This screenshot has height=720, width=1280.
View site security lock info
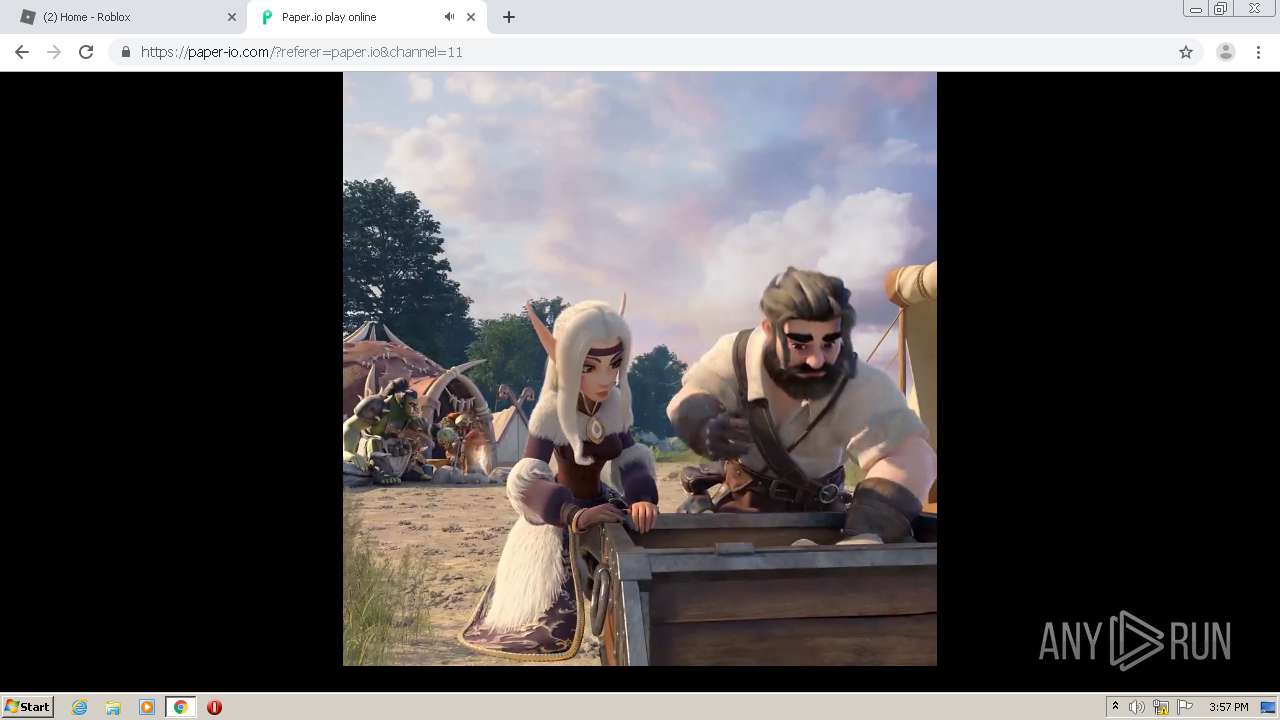click(x=125, y=52)
